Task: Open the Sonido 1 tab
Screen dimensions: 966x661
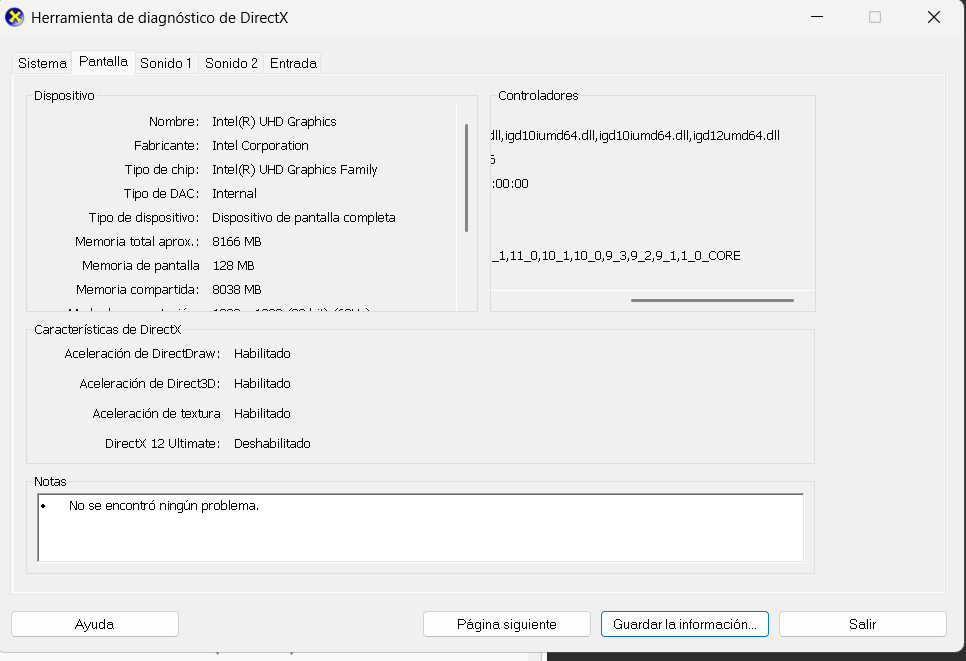Action: point(166,63)
